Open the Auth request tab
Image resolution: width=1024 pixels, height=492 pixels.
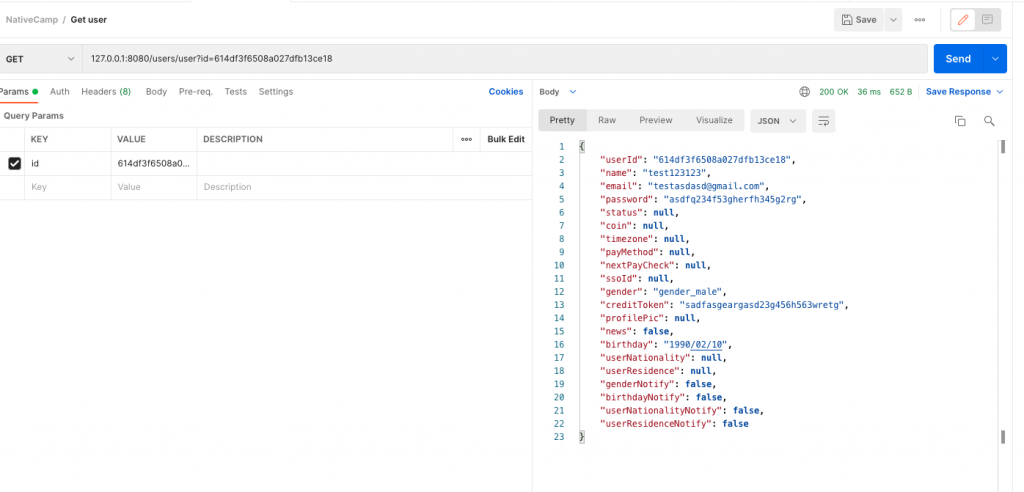click(x=60, y=92)
